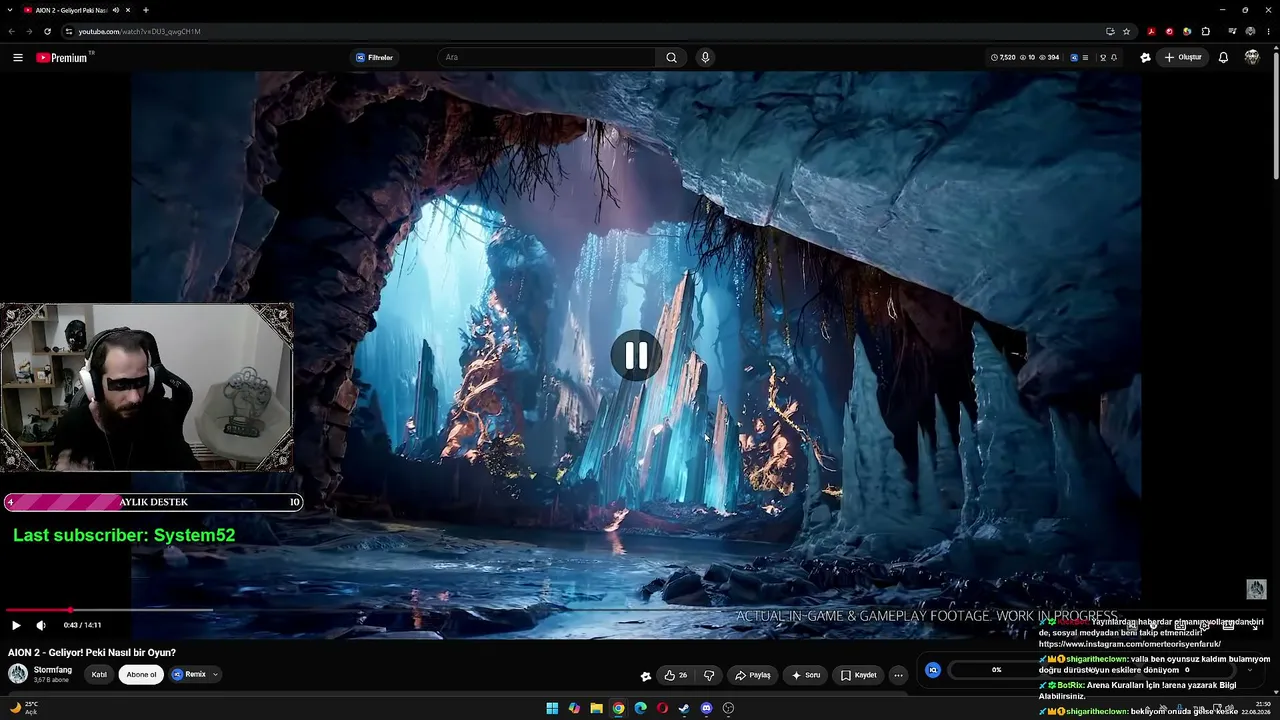Open Windows Start menu

(552, 708)
